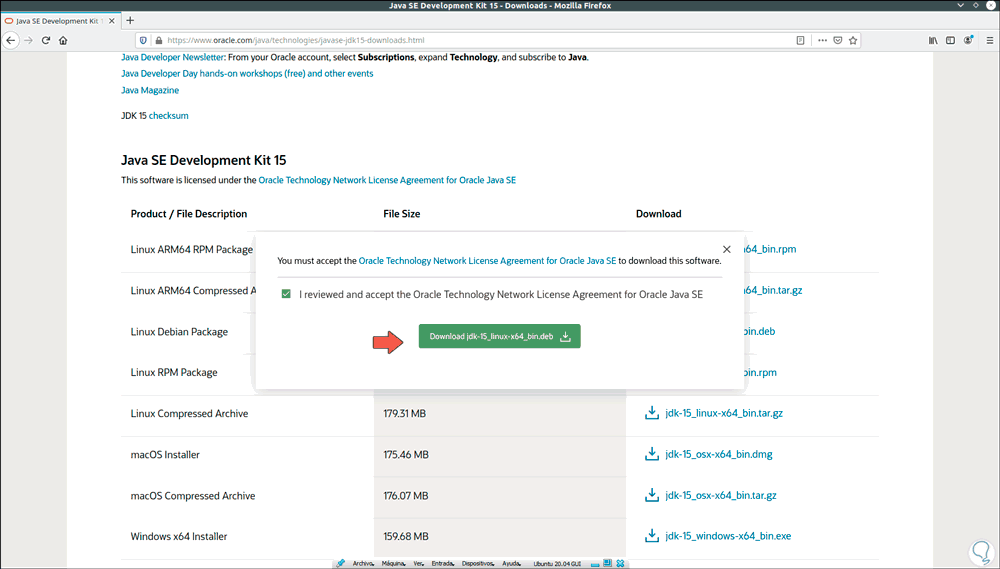Open the JDK 15 checksum link
Image resolution: width=1000 pixels, height=569 pixels.
coord(168,116)
